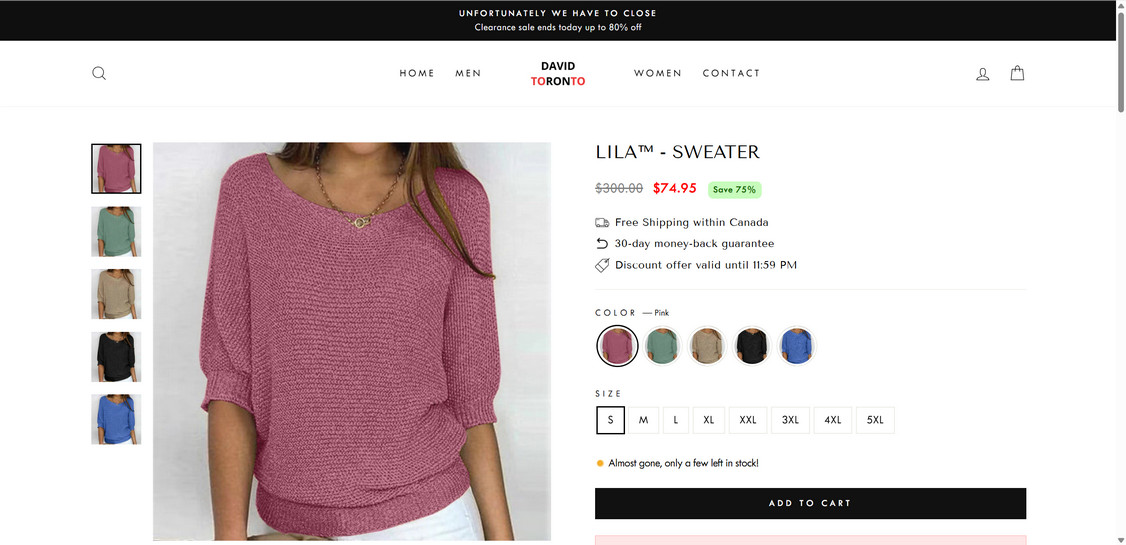Open the shopping cart icon

(1017, 73)
